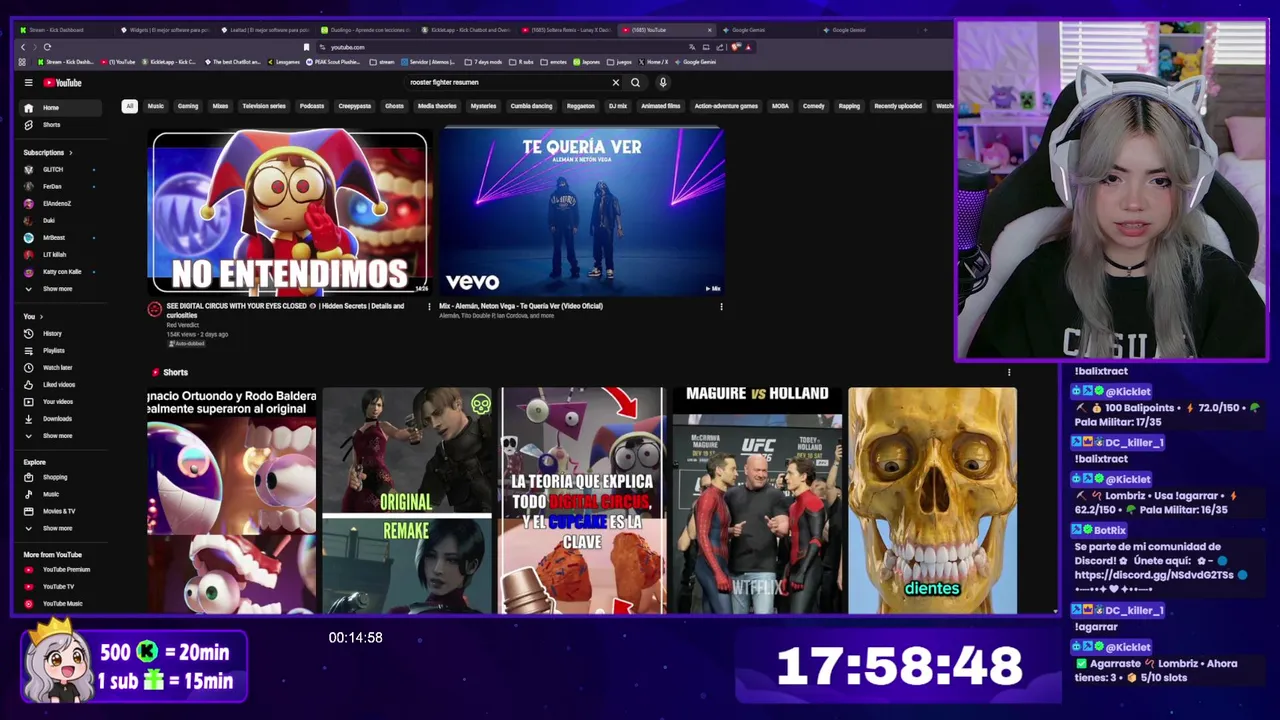Play the NO ENTENDIMOS Digital Circus video

(290, 212)
